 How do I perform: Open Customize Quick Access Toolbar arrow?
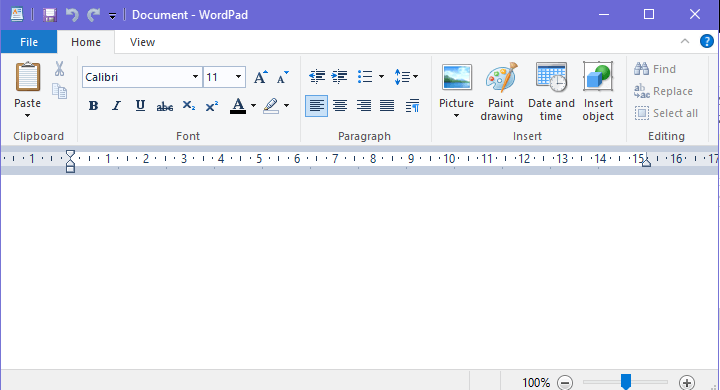click(x=112, y=16)
